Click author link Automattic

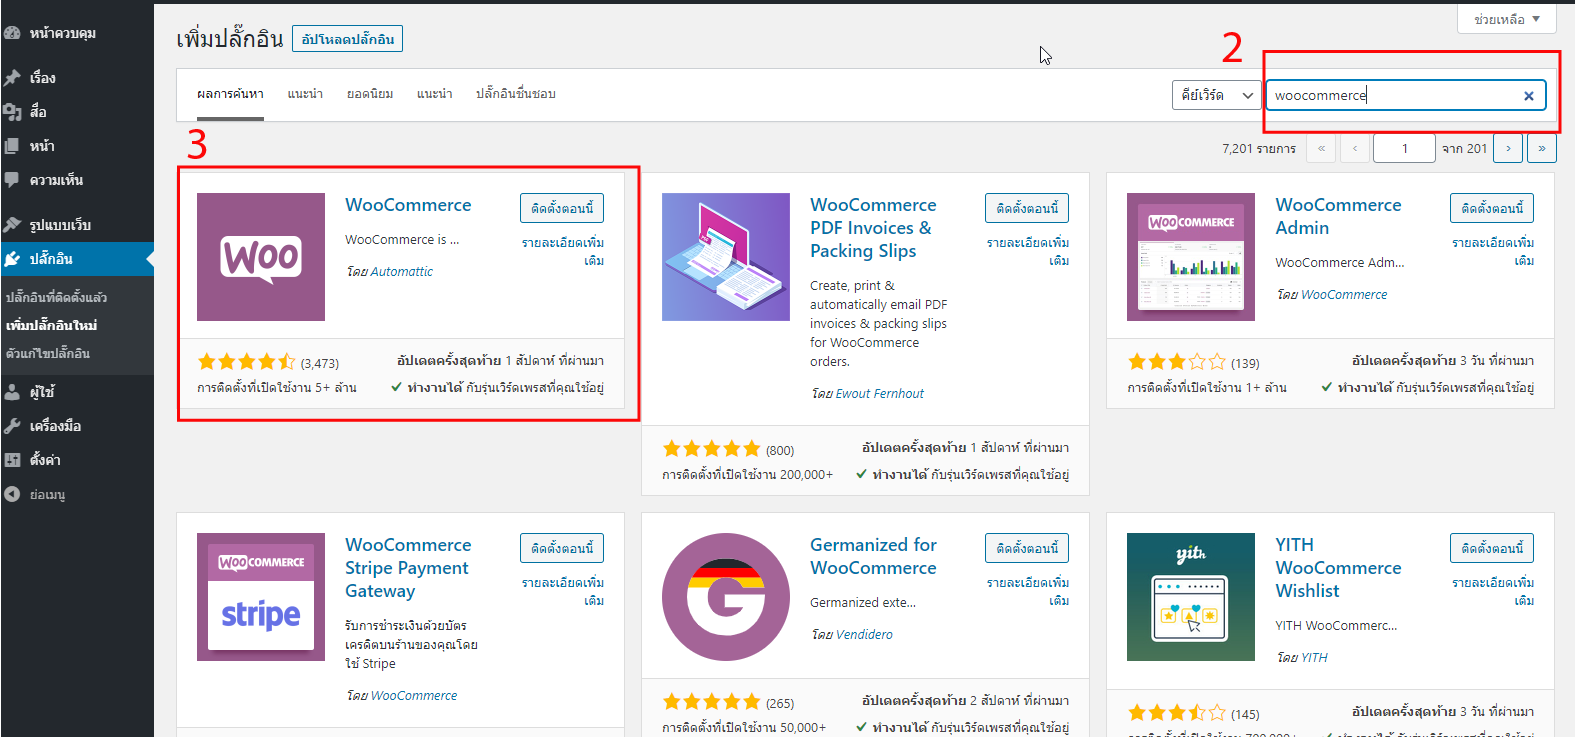pos(402,272)
